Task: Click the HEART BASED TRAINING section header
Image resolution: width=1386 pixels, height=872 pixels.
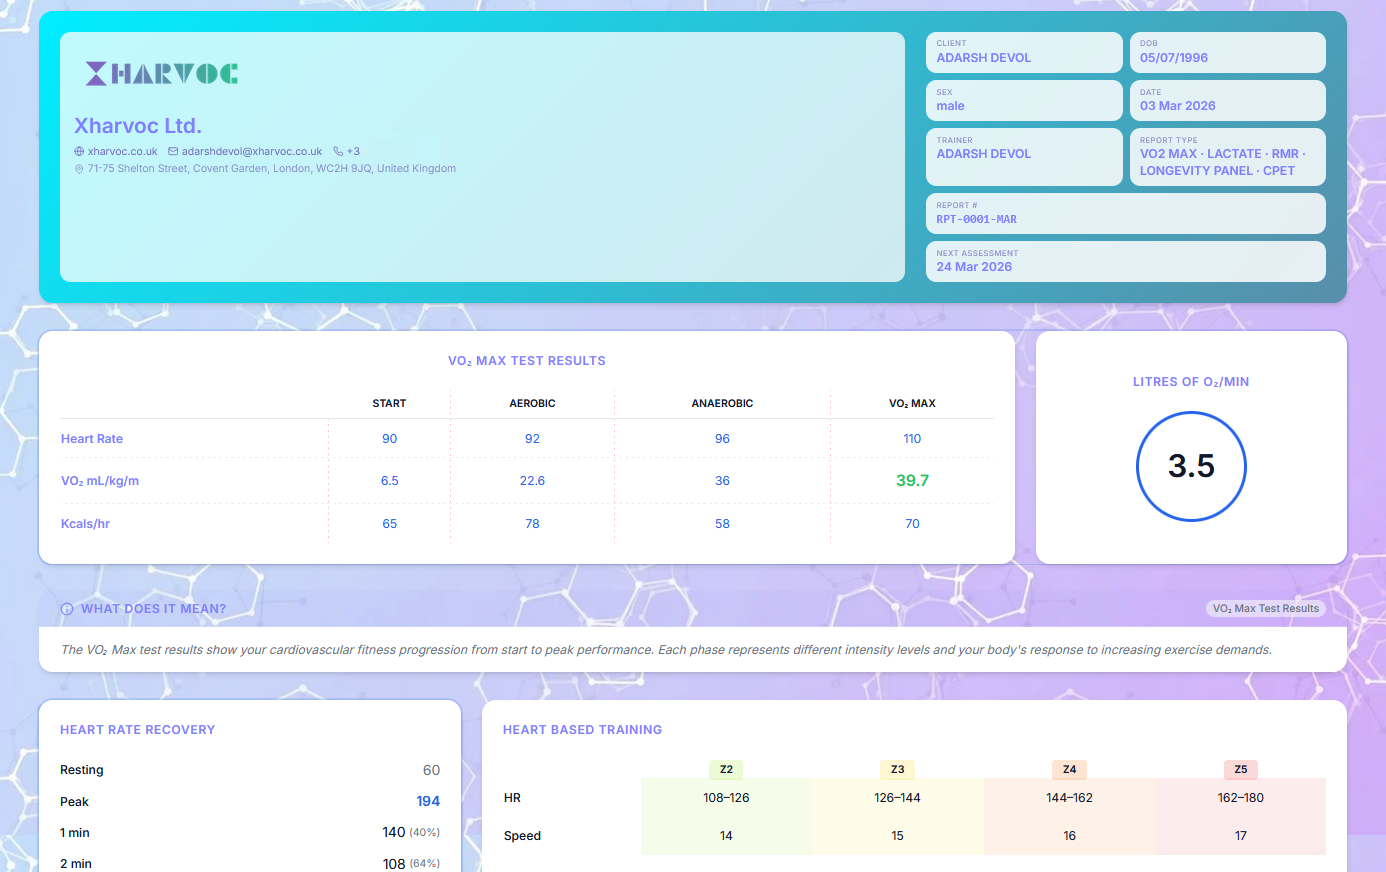Action: coord(583,730)
